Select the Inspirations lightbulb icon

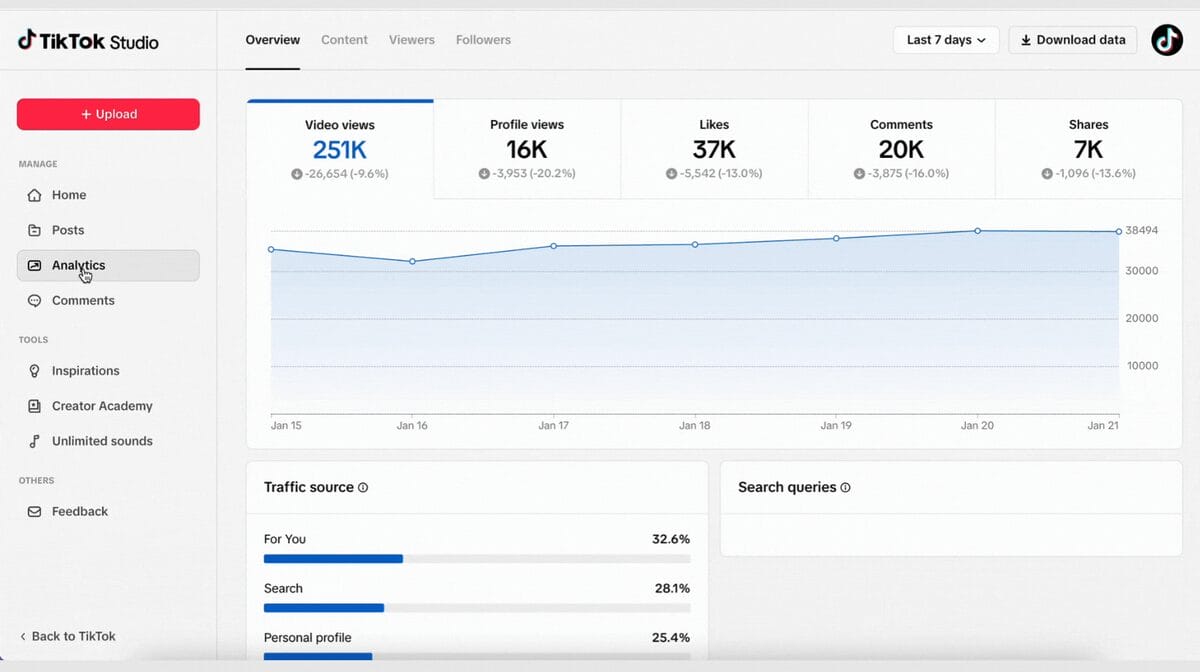(33, 370)
